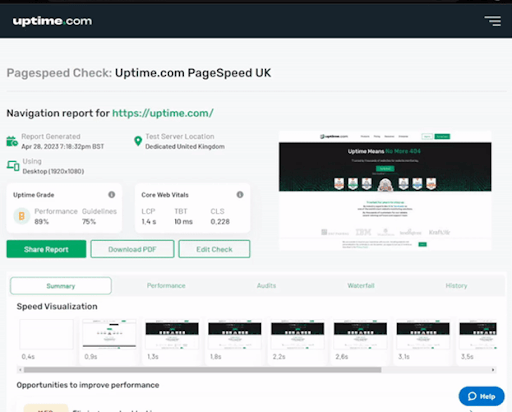The width and height of the screenshot is (512, 412).
Task: Click the LCP value 1.4 s
Action: pyautogui.click(x=149, y=222)
